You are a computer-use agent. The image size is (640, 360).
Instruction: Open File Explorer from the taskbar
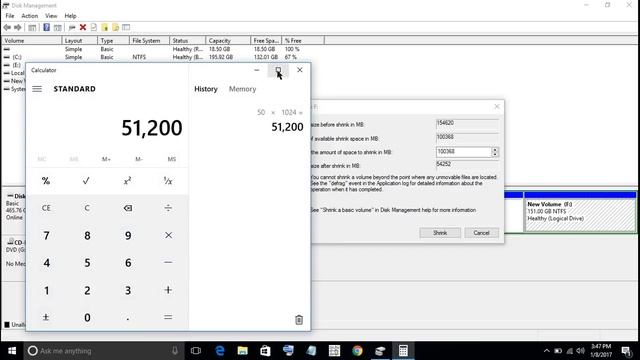point(242,351)
